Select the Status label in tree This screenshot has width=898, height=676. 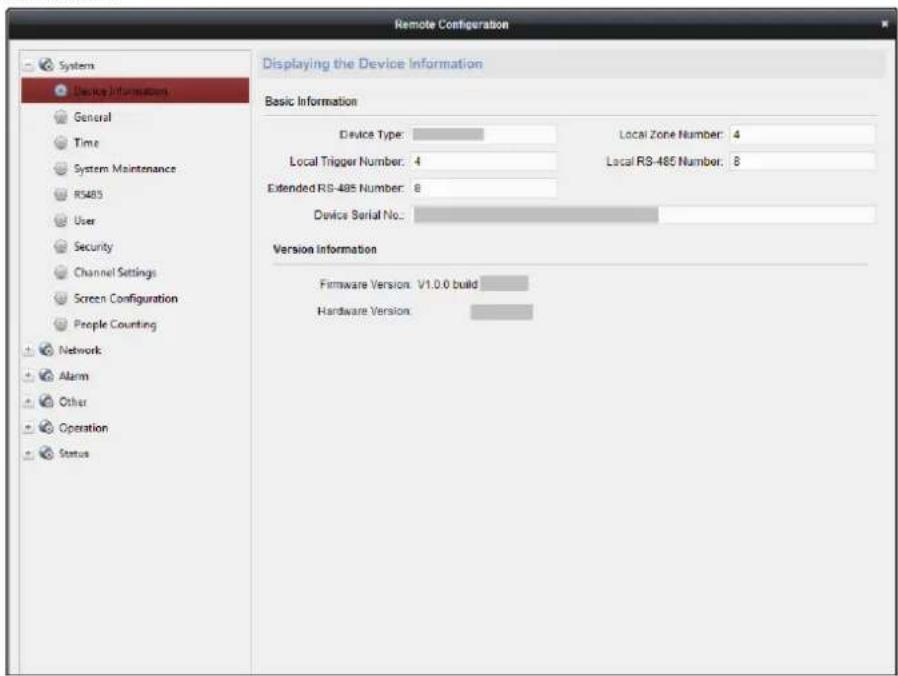pos(74,454)
